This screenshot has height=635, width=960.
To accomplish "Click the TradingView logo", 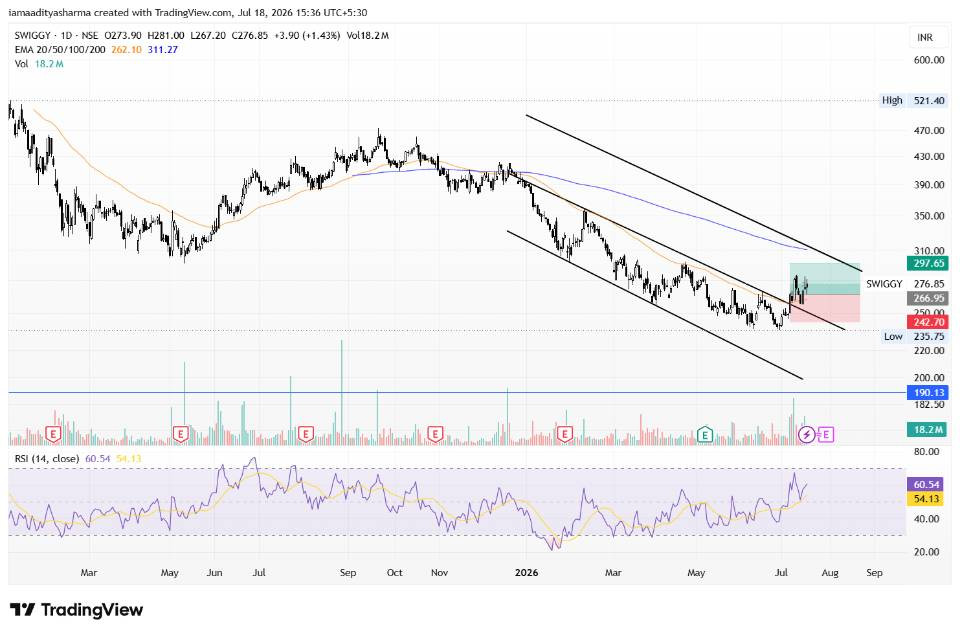I will (77, 610).
